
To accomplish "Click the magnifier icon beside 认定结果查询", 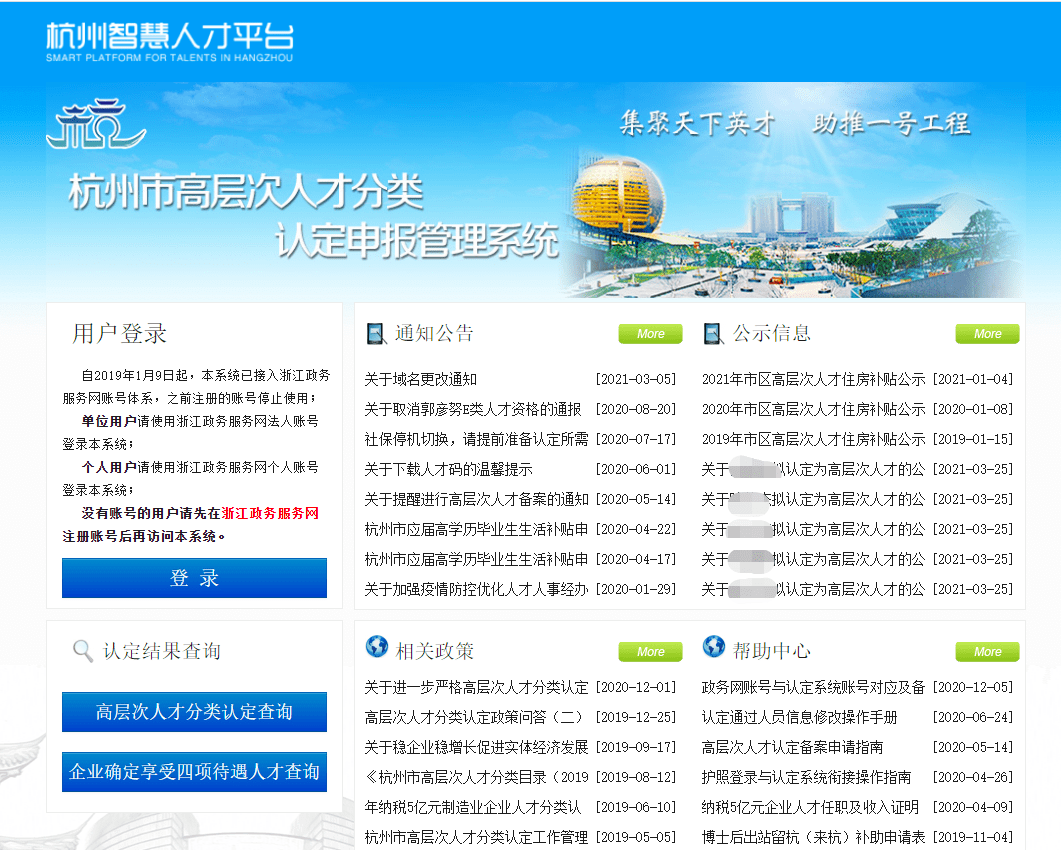I will pos(83,651).
